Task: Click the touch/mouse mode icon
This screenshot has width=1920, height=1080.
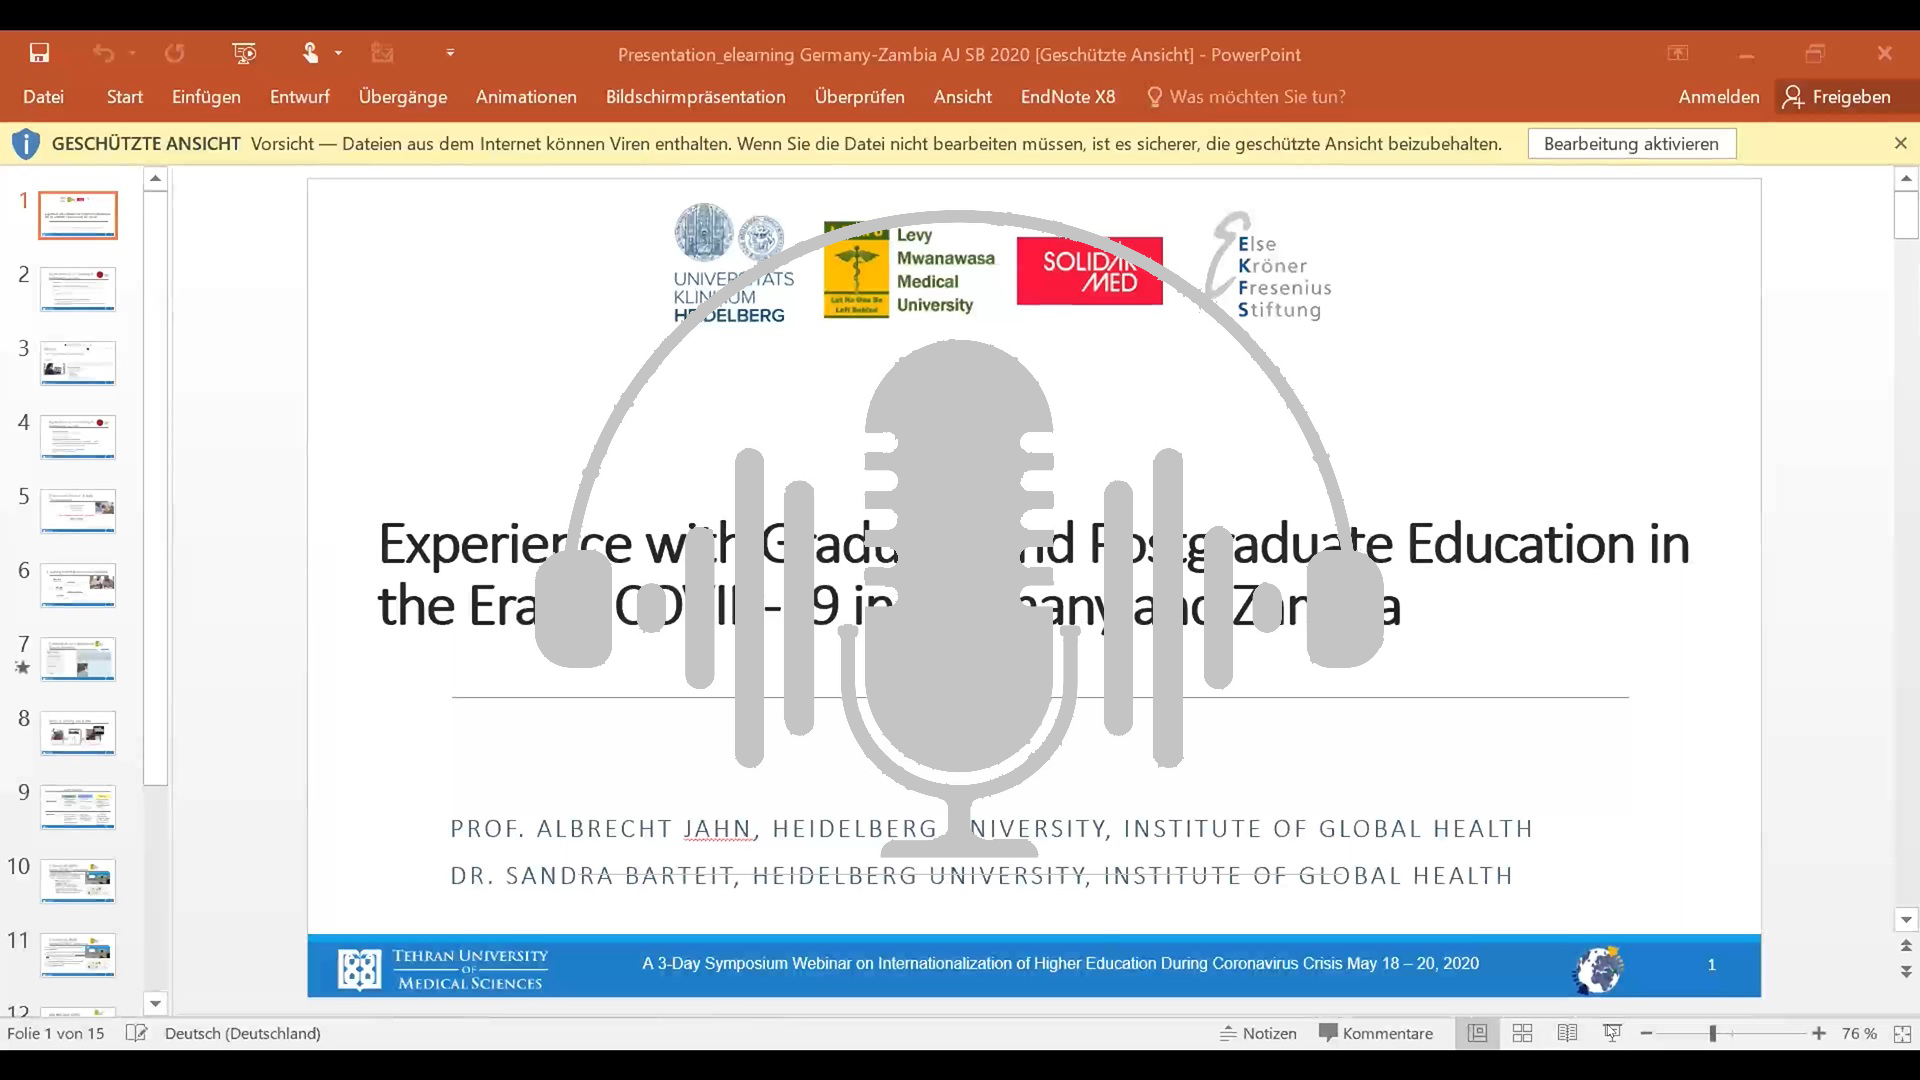Action: [311, 53]
